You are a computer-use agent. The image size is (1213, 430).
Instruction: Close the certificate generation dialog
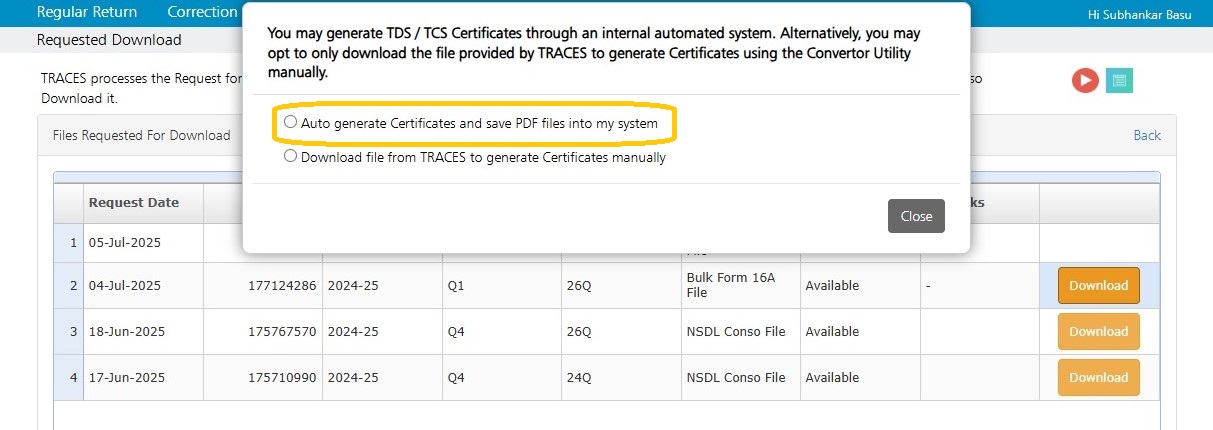pos(916,216)
